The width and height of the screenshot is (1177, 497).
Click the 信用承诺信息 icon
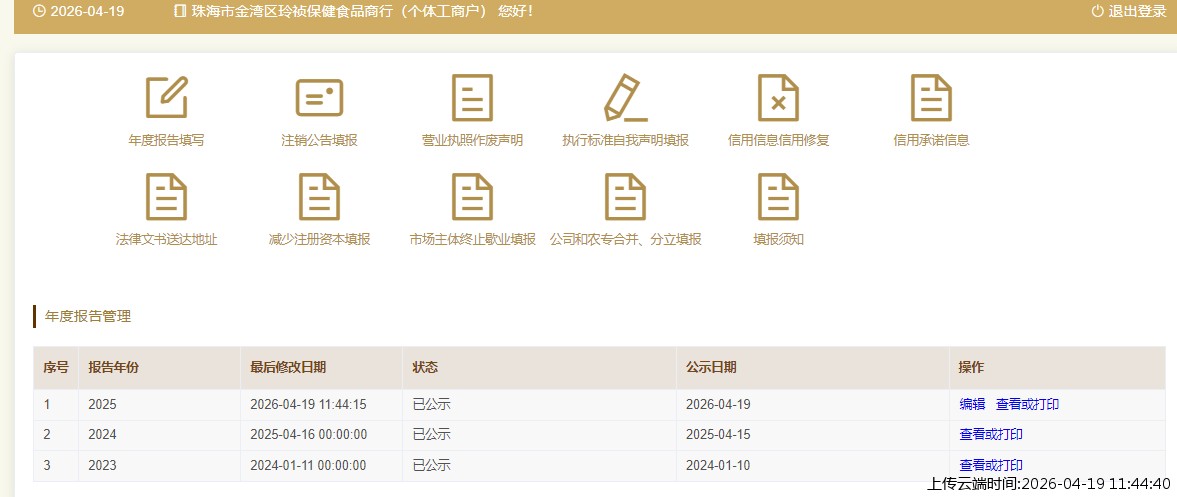(x=931, y=98)
